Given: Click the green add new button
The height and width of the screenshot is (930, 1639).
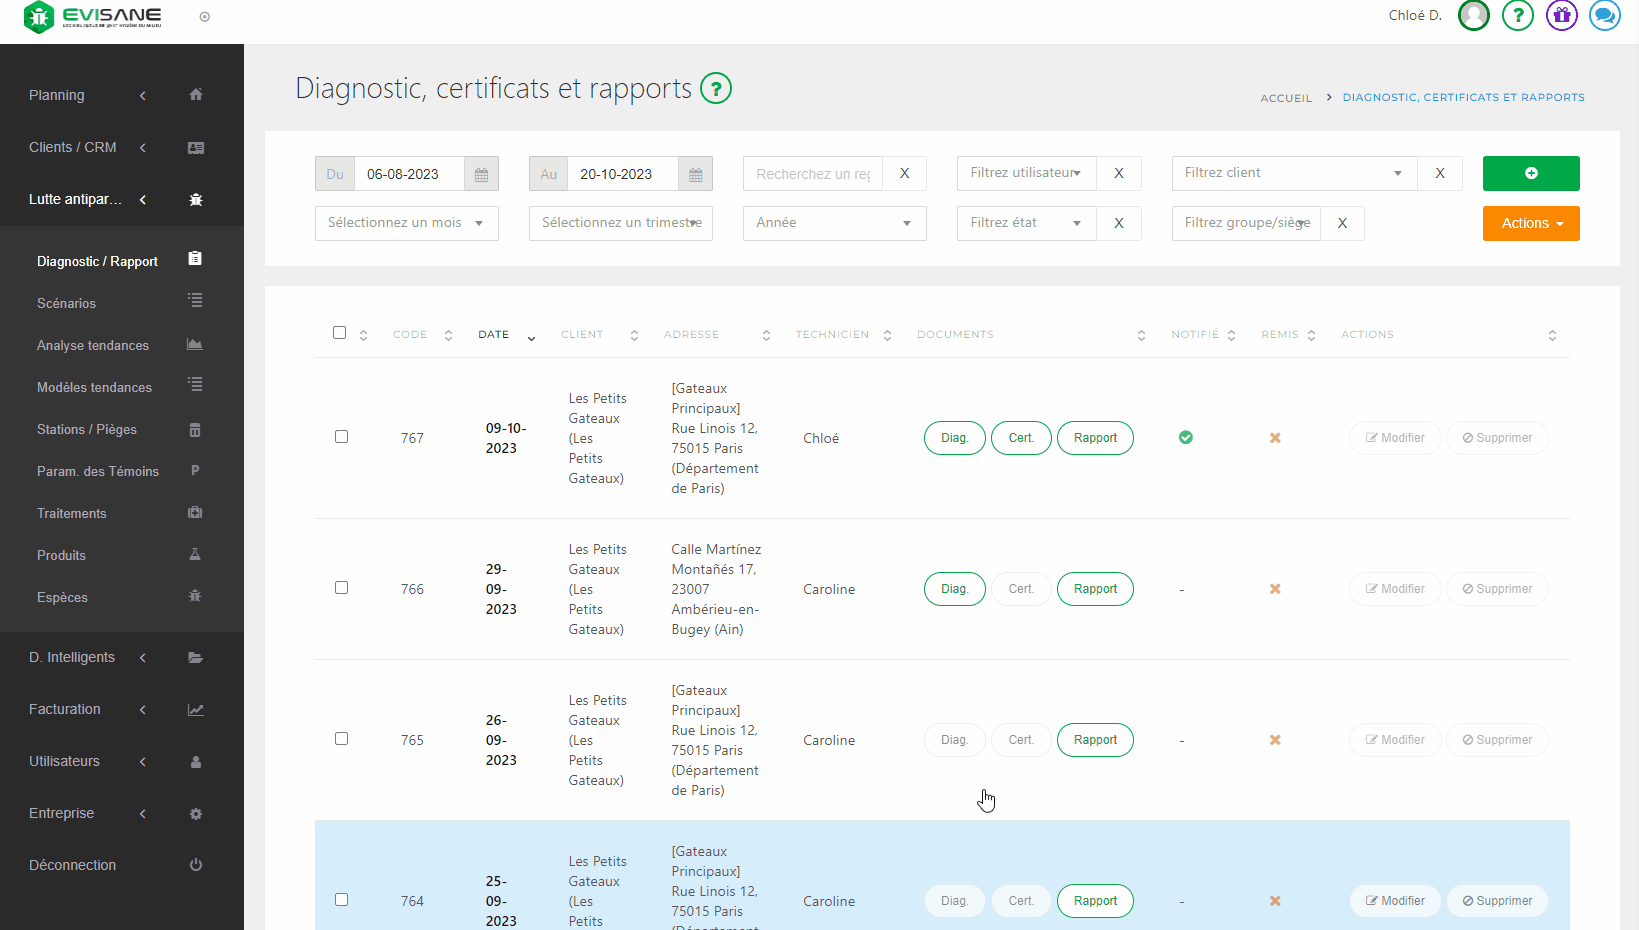Looking at the screenshot, I should [1530, 174].
